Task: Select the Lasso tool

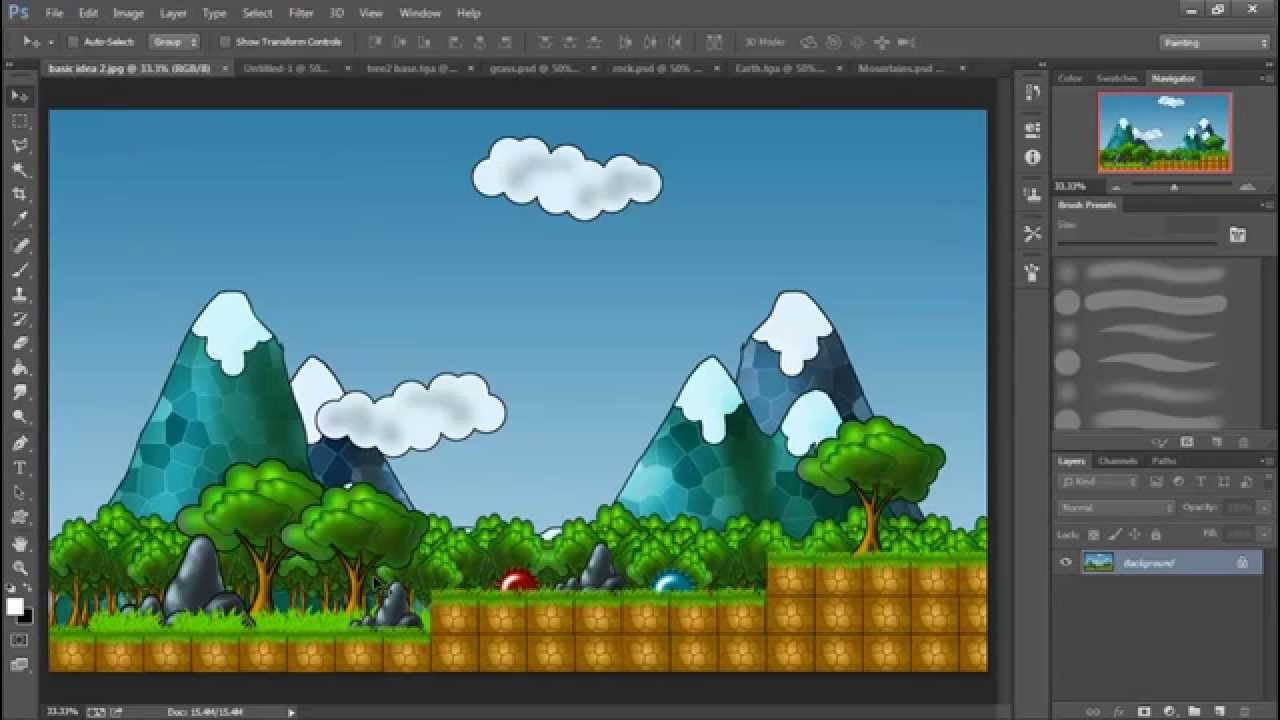Action: coord(20,146)
